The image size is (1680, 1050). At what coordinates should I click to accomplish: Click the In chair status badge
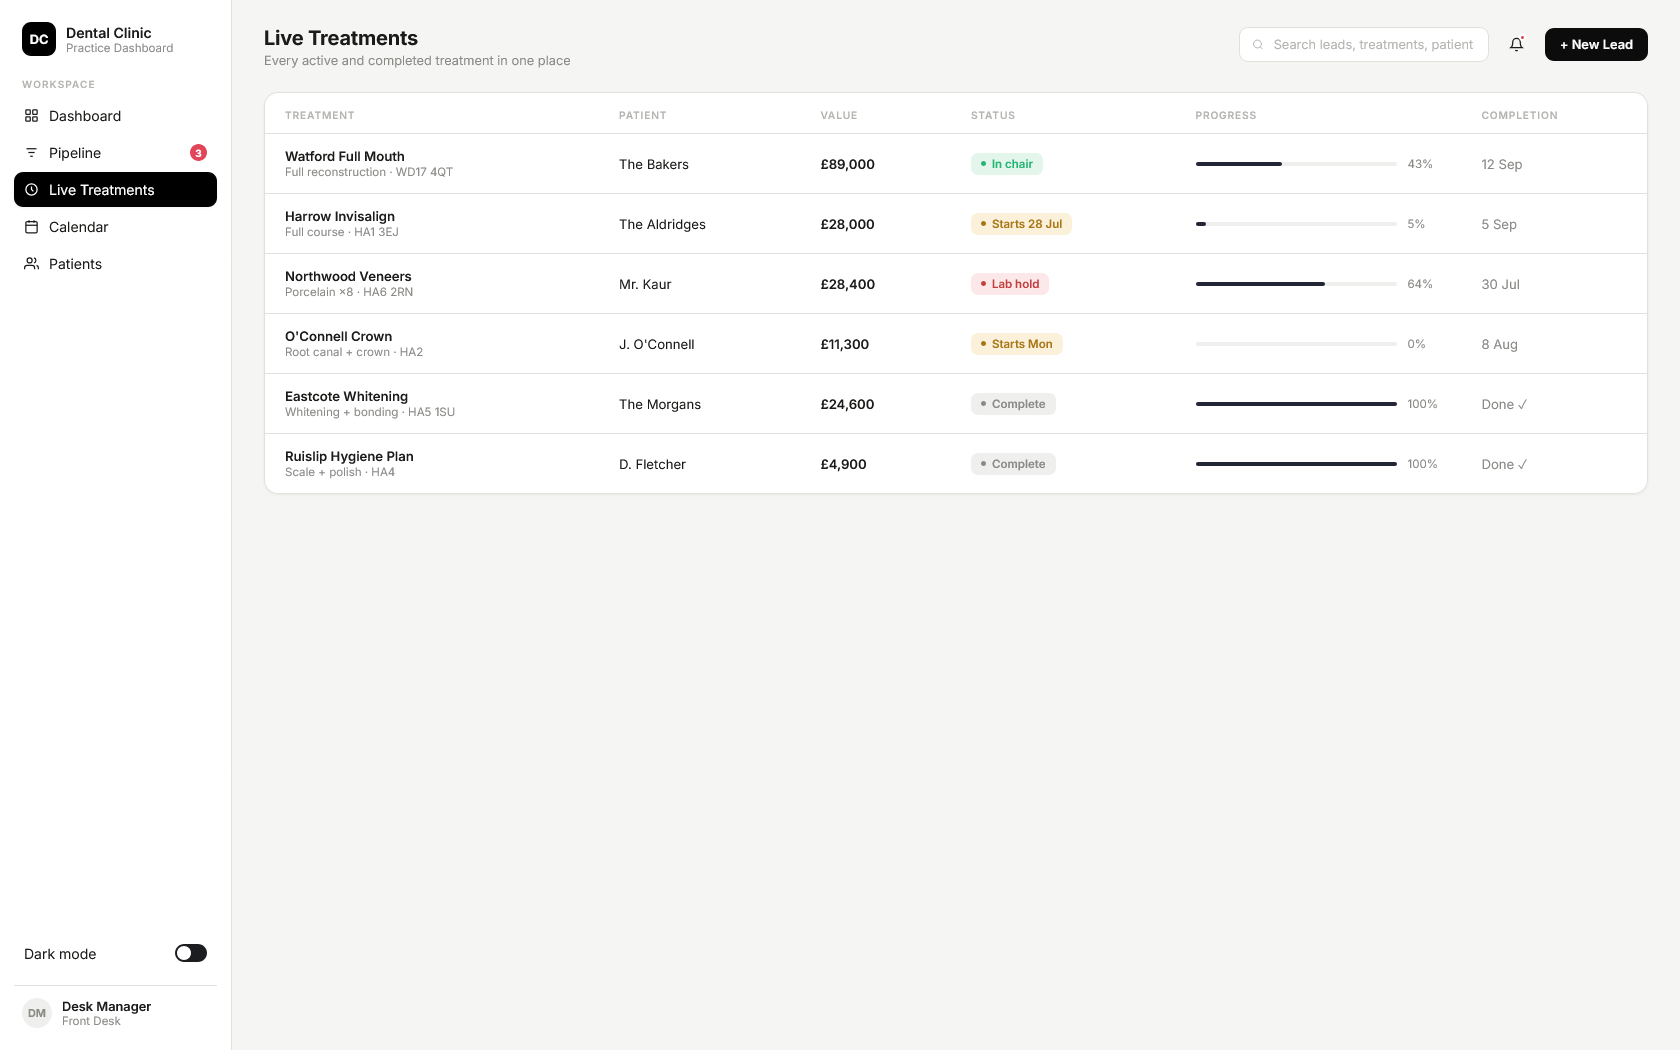[x=1007, y=164]
